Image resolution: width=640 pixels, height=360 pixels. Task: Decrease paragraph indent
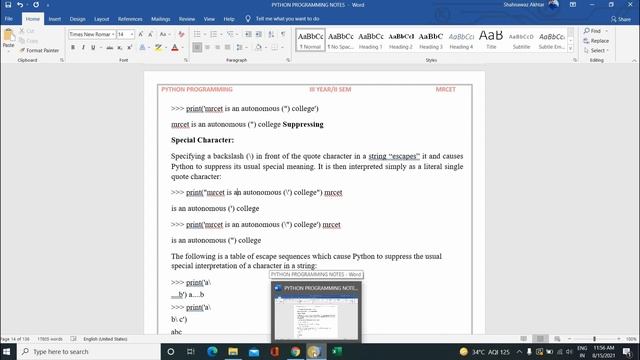pyautogui.click(x=248, y=34)
